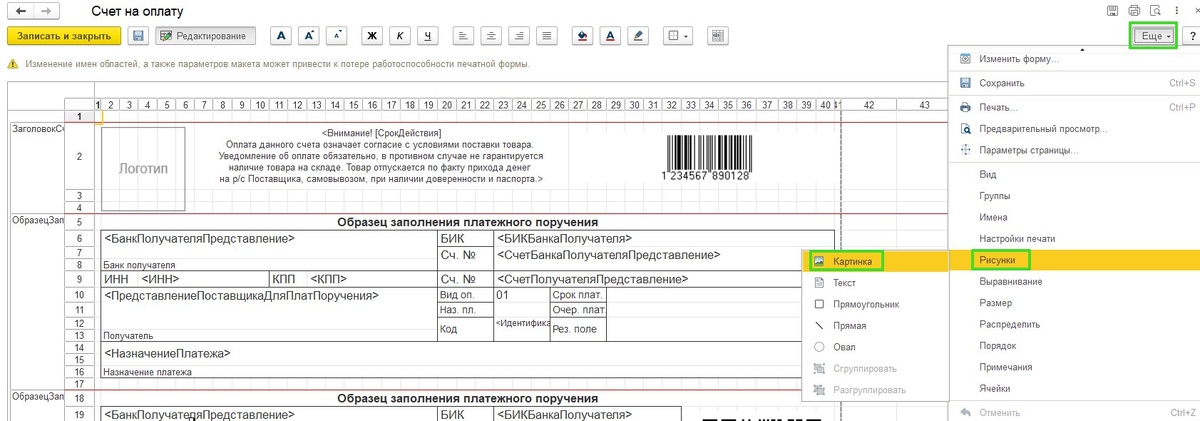Choose Картинка in the submenu
Image resolution: width=1200 pixels, height=421 pixels.
point(875,261)
